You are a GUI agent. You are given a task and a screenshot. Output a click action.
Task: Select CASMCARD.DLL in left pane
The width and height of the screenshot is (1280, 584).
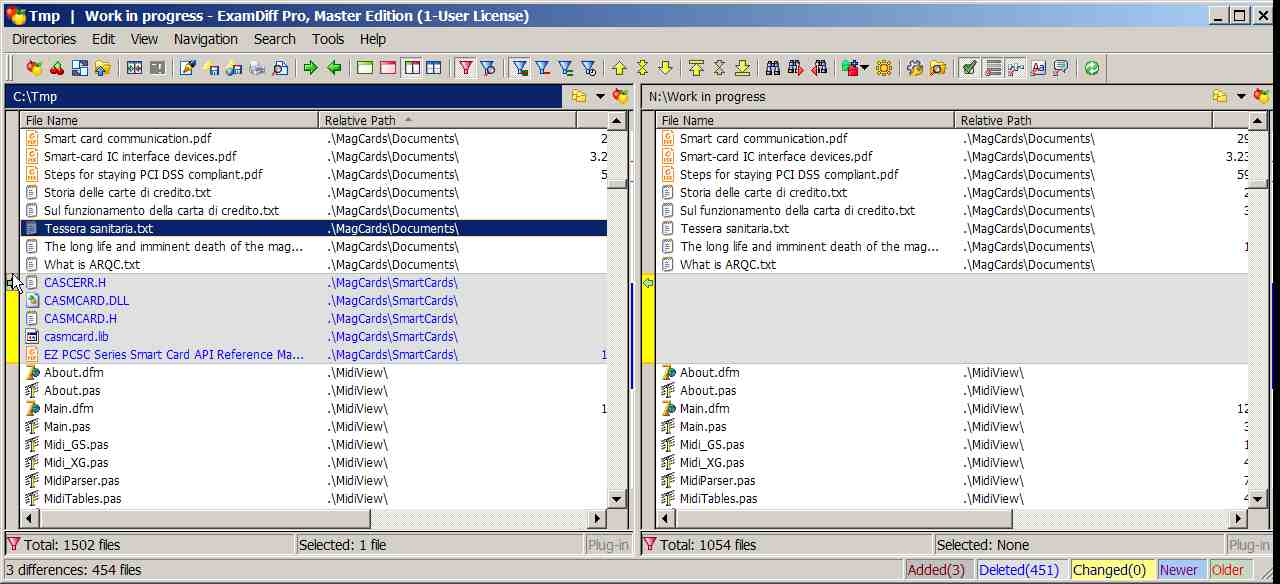[x=86, y=300]
